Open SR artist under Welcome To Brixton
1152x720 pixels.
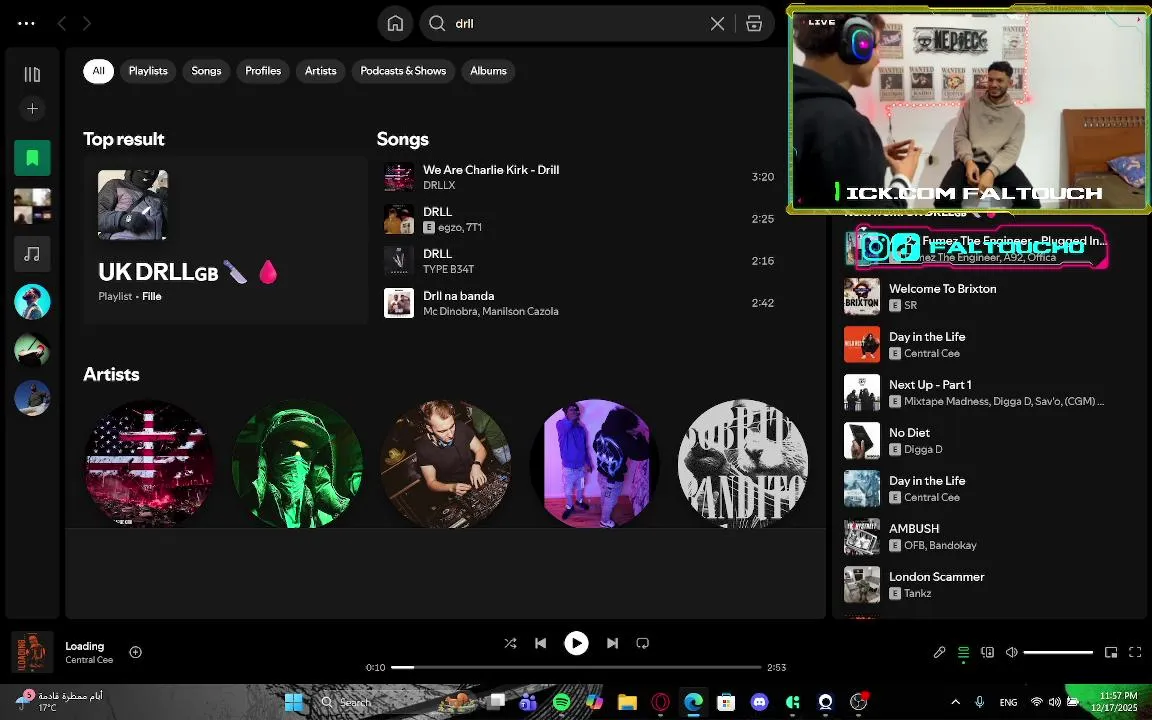click(x=910, y=306)
